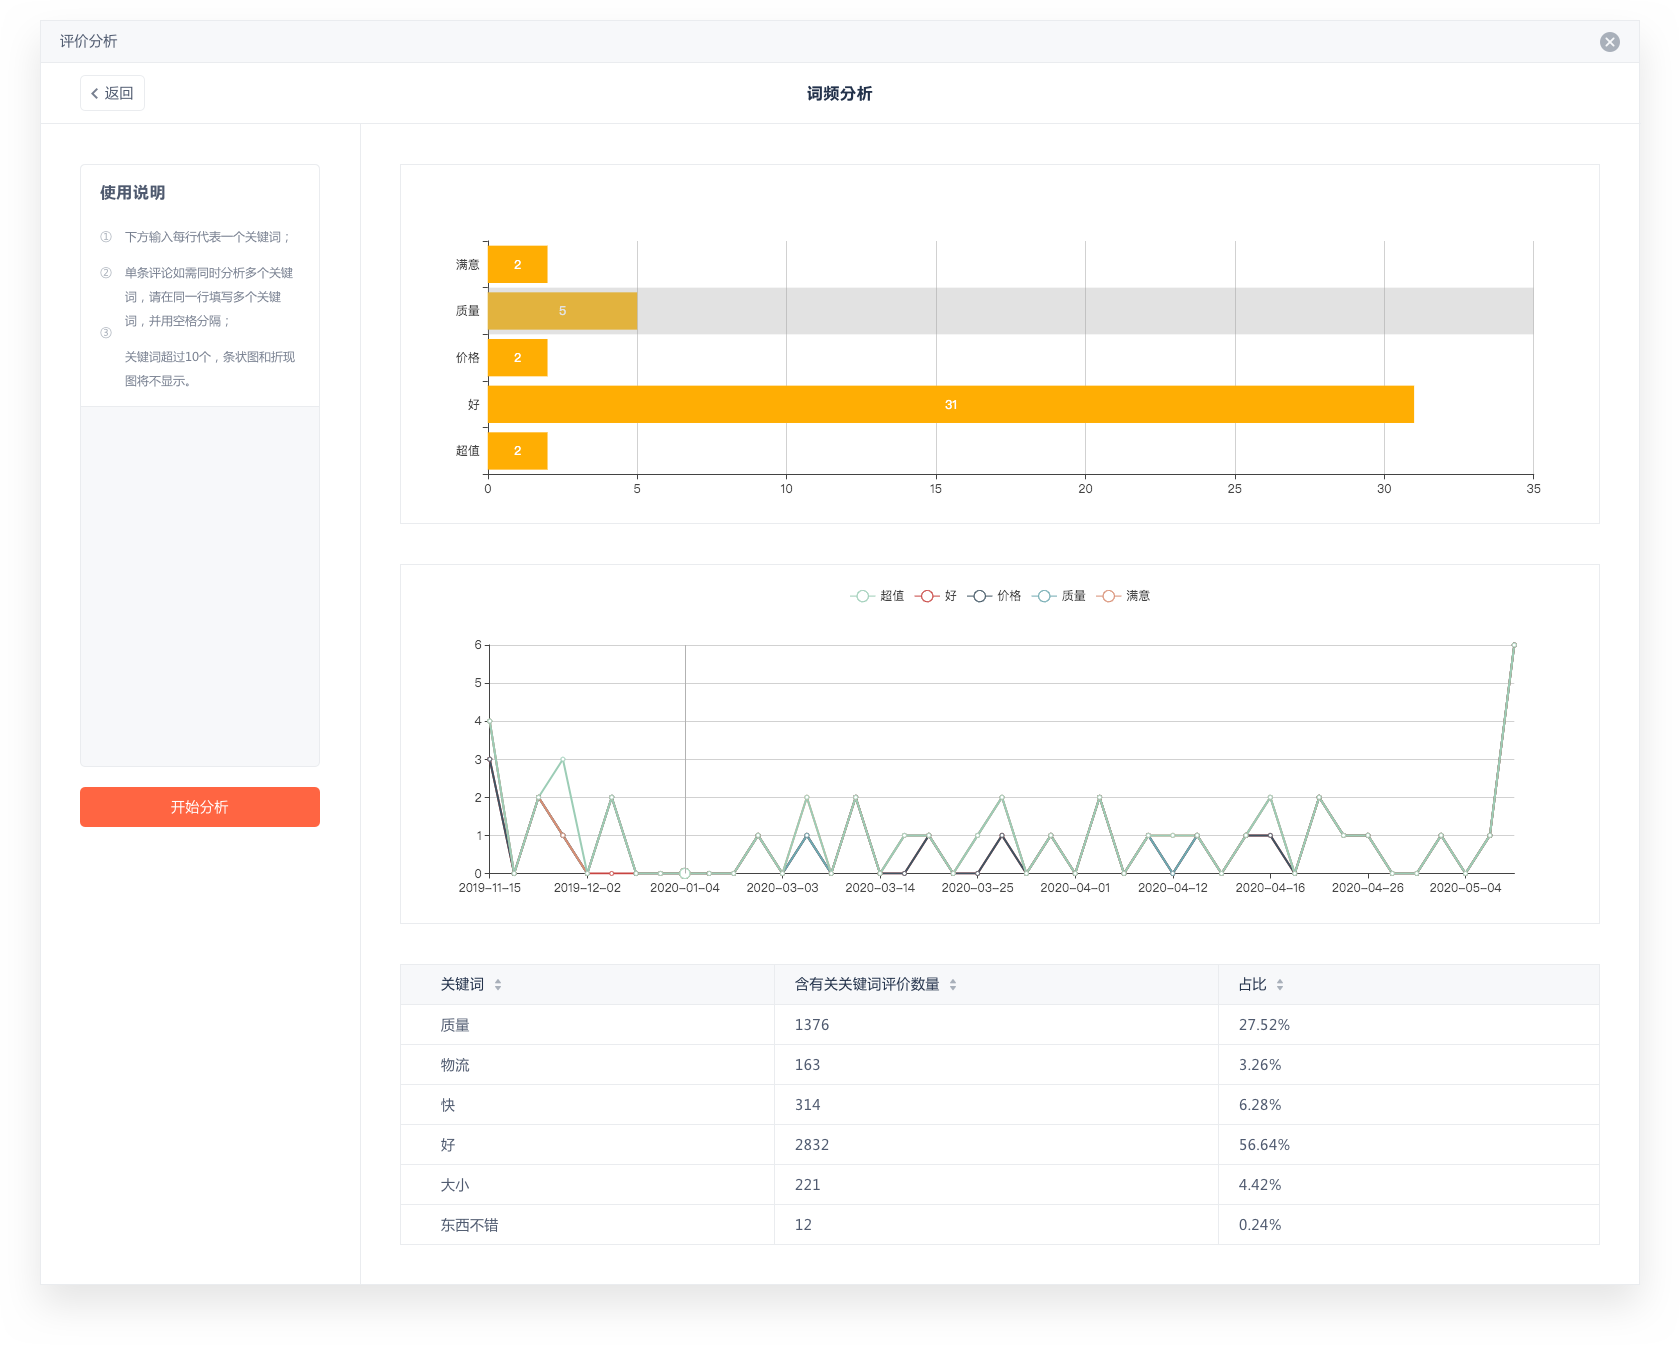Click the count value 314
Image resolution: width=1680 pixels, height=1345 pixels.
(807, 1105)
